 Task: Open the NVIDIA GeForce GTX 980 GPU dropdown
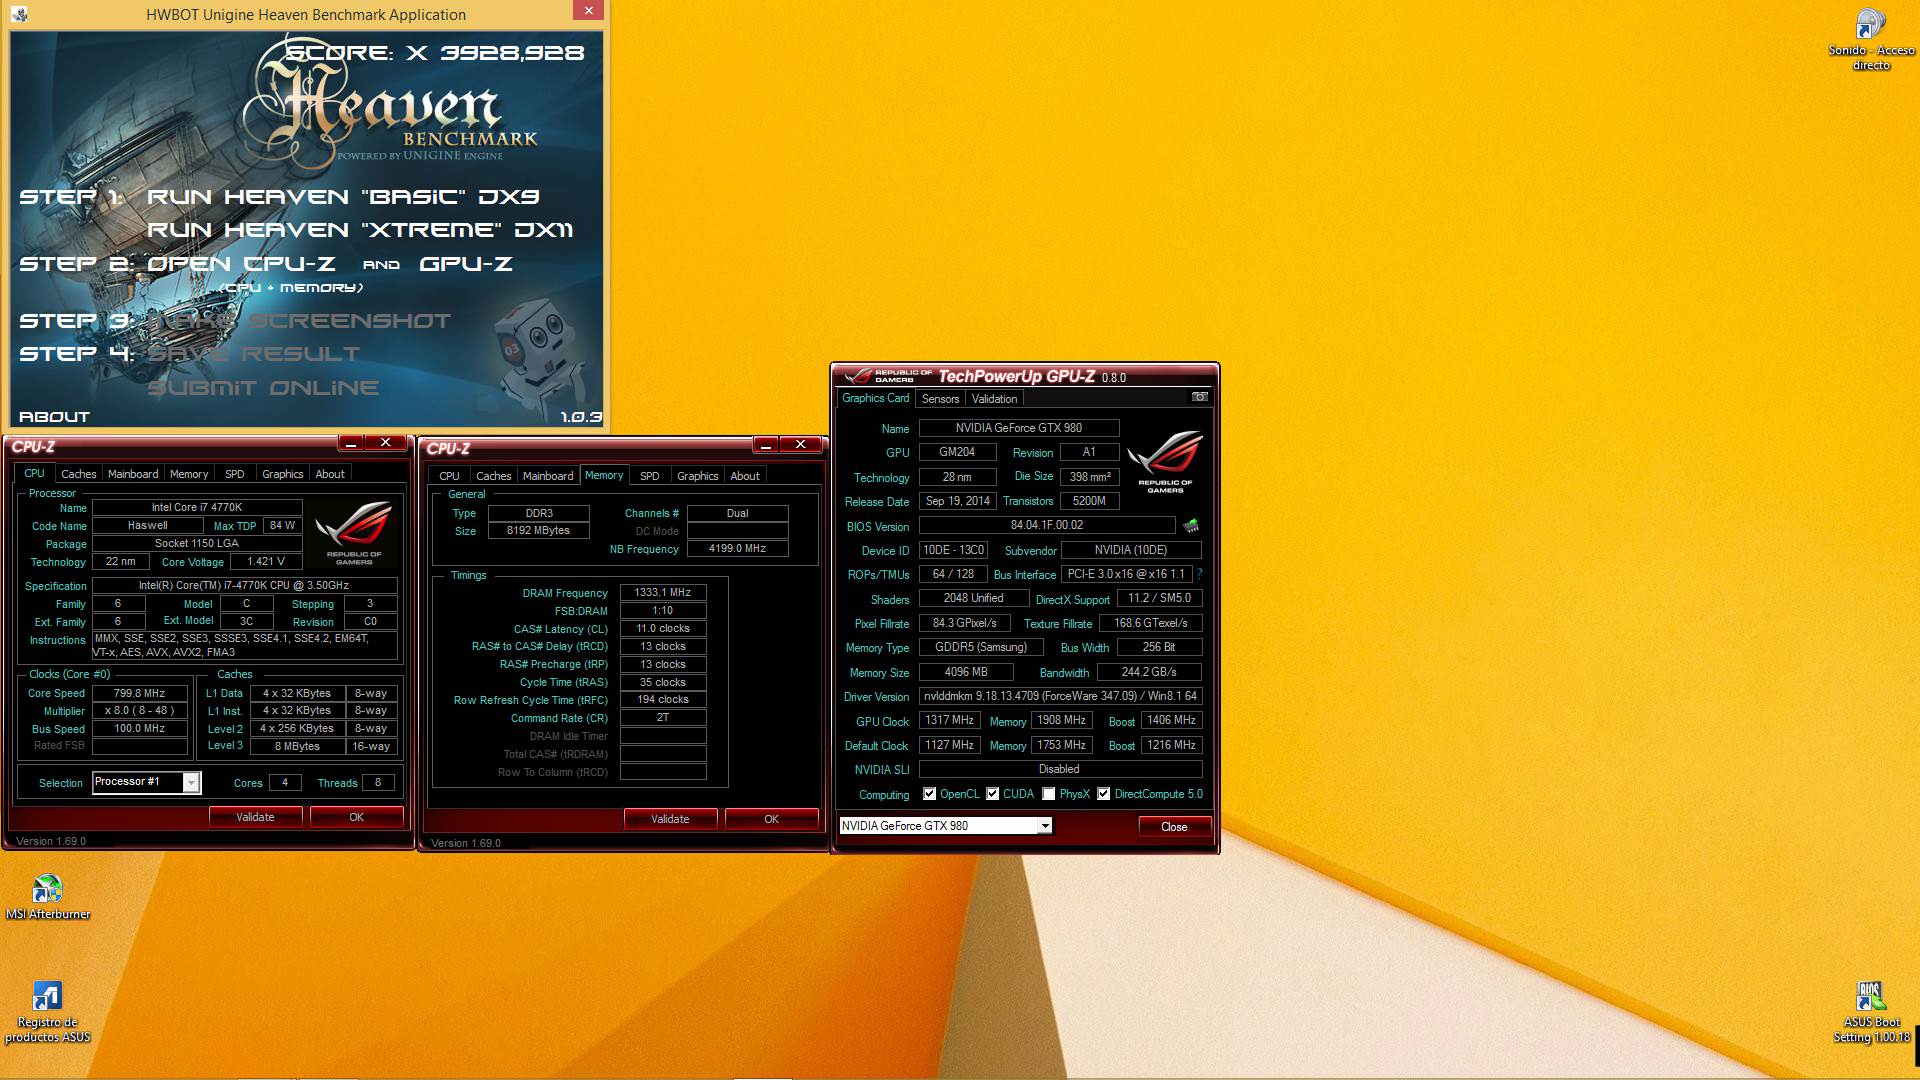tap(1044, 826)
